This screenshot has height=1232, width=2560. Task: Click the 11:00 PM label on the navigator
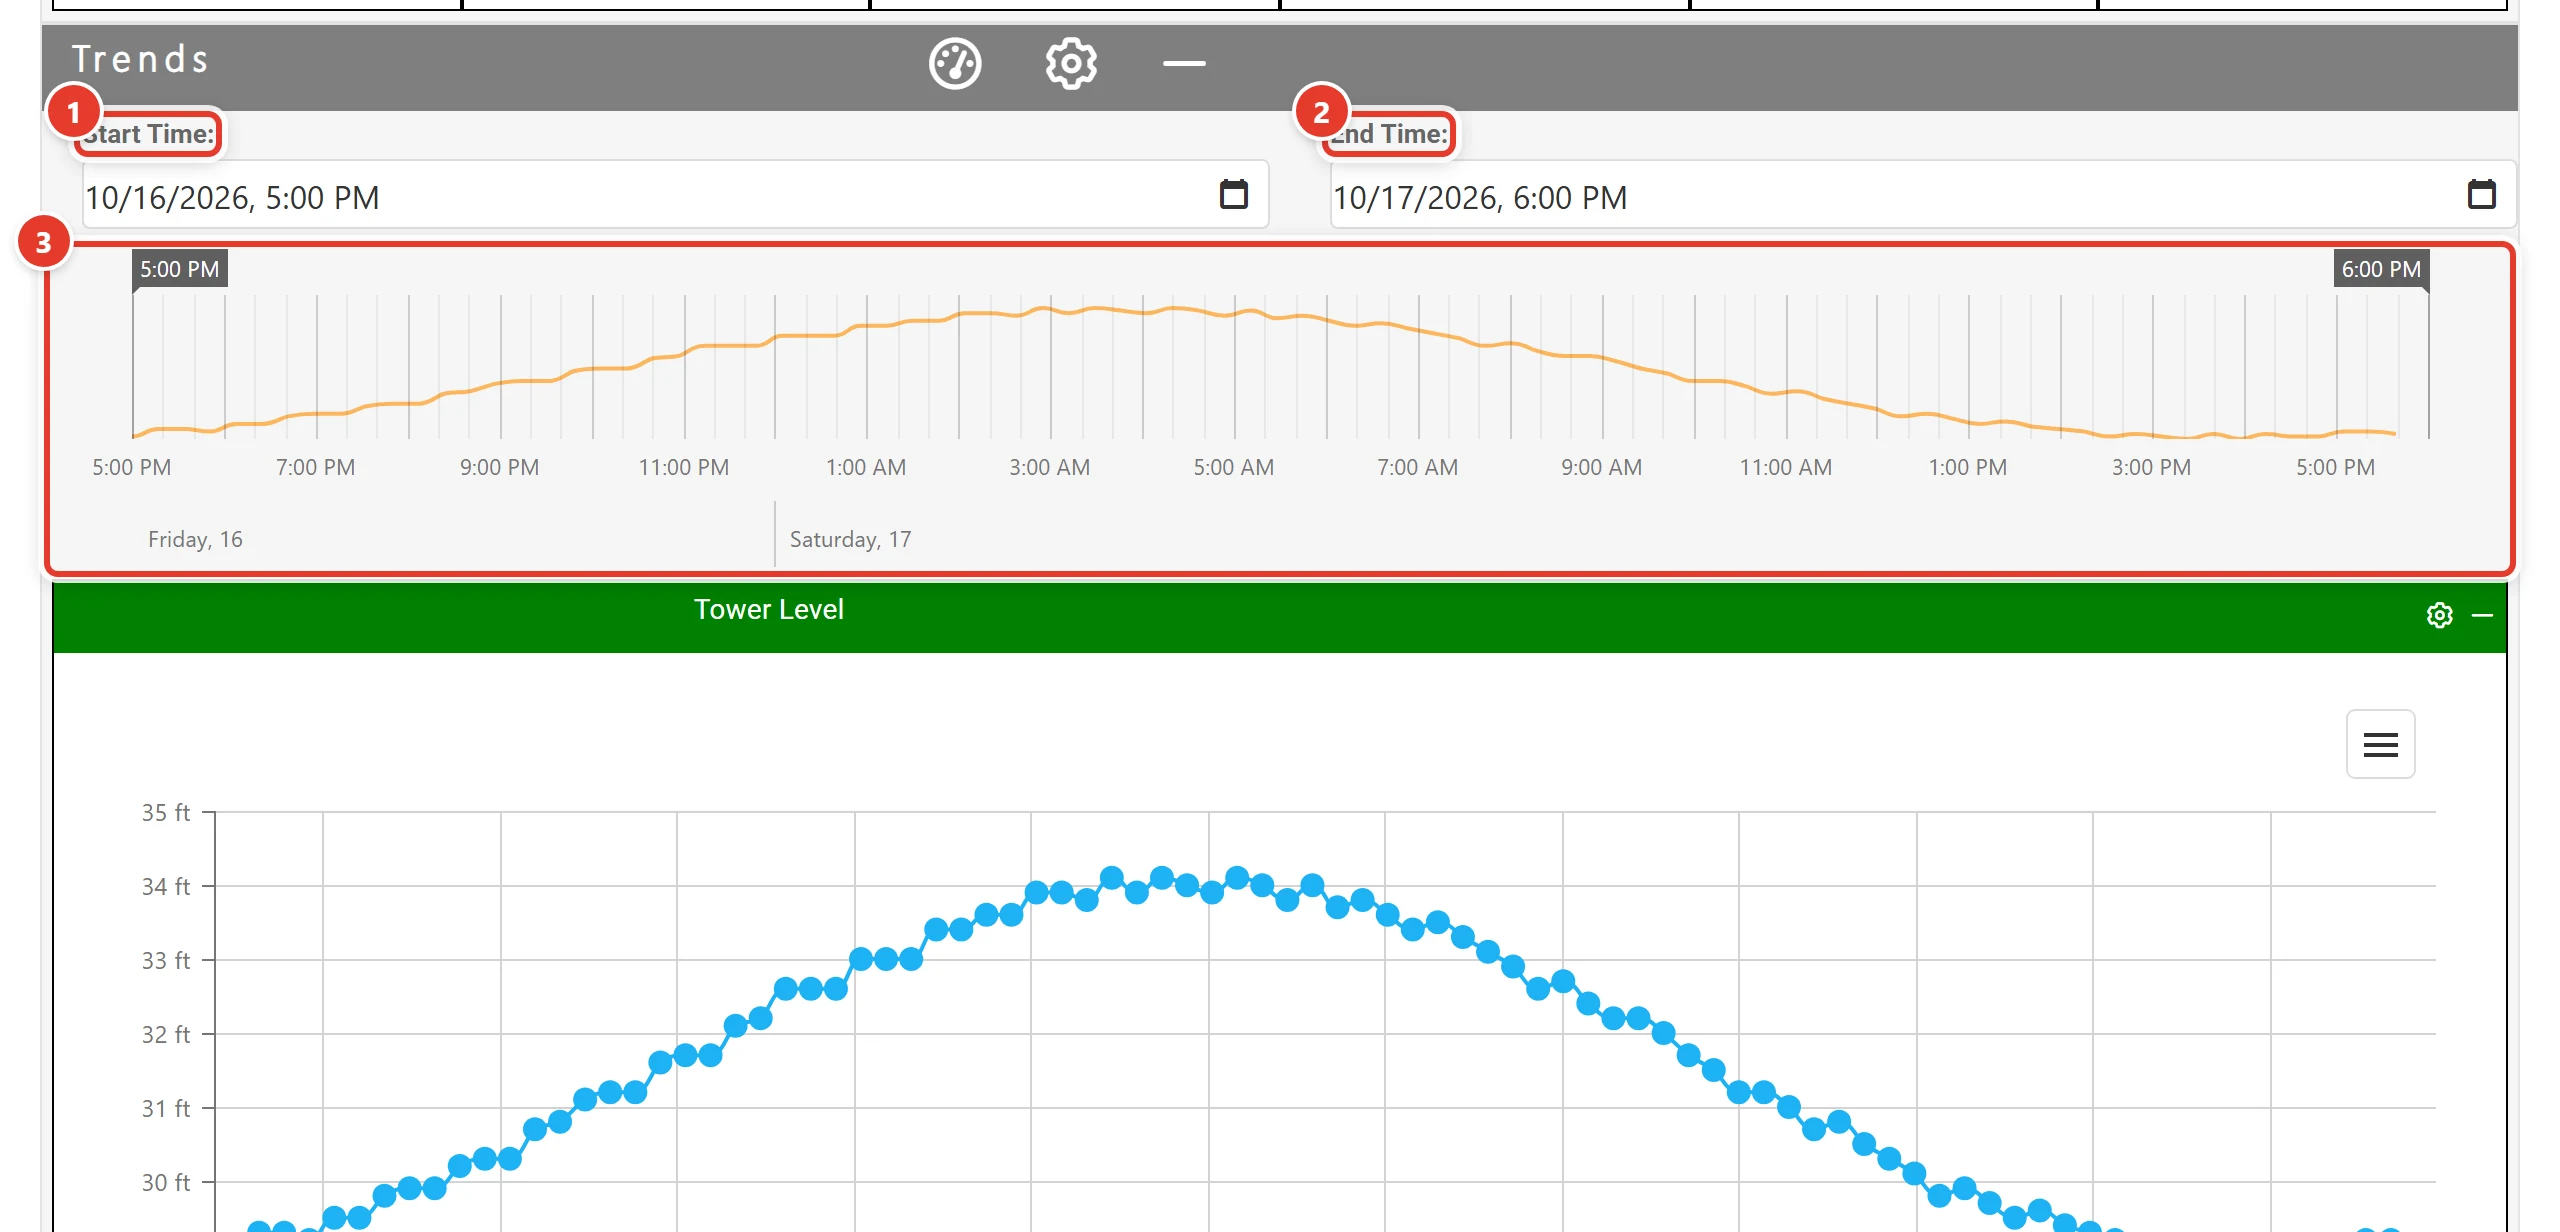pyautogui.click(x=684, y=467)
